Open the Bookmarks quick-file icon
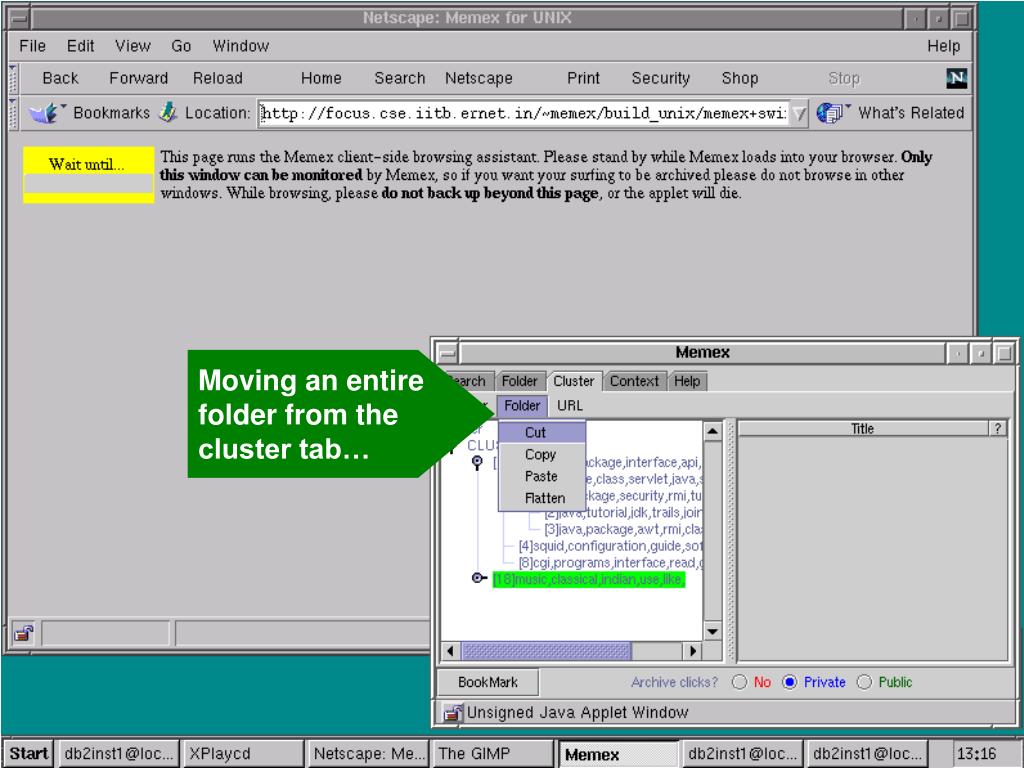The width and height of the screenshot is (1024, 768). tap(46, 113)
